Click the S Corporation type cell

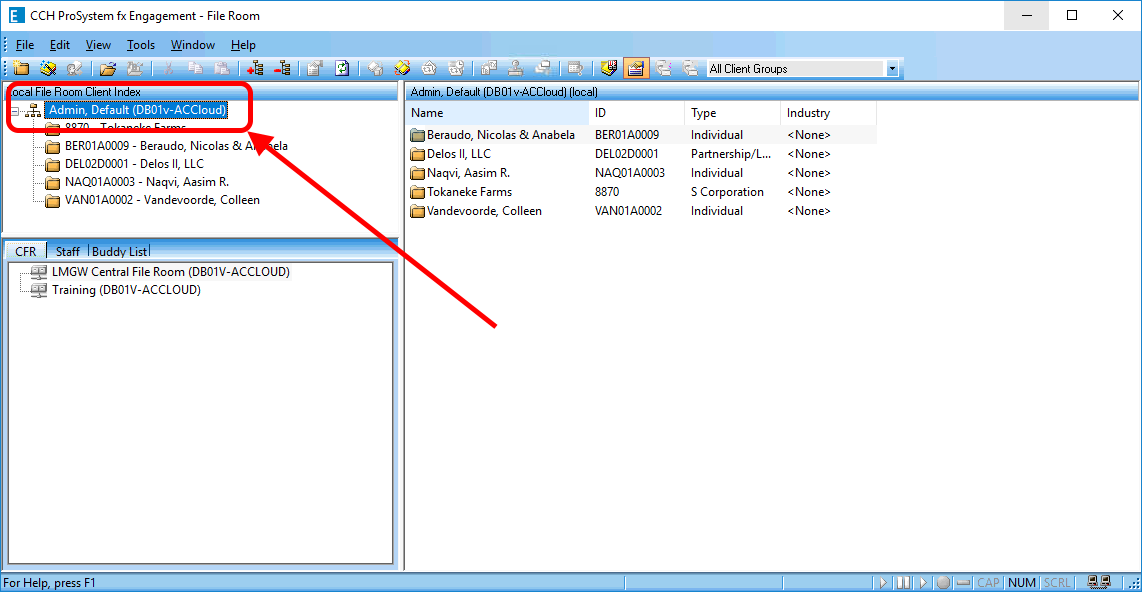click(727, 192)
